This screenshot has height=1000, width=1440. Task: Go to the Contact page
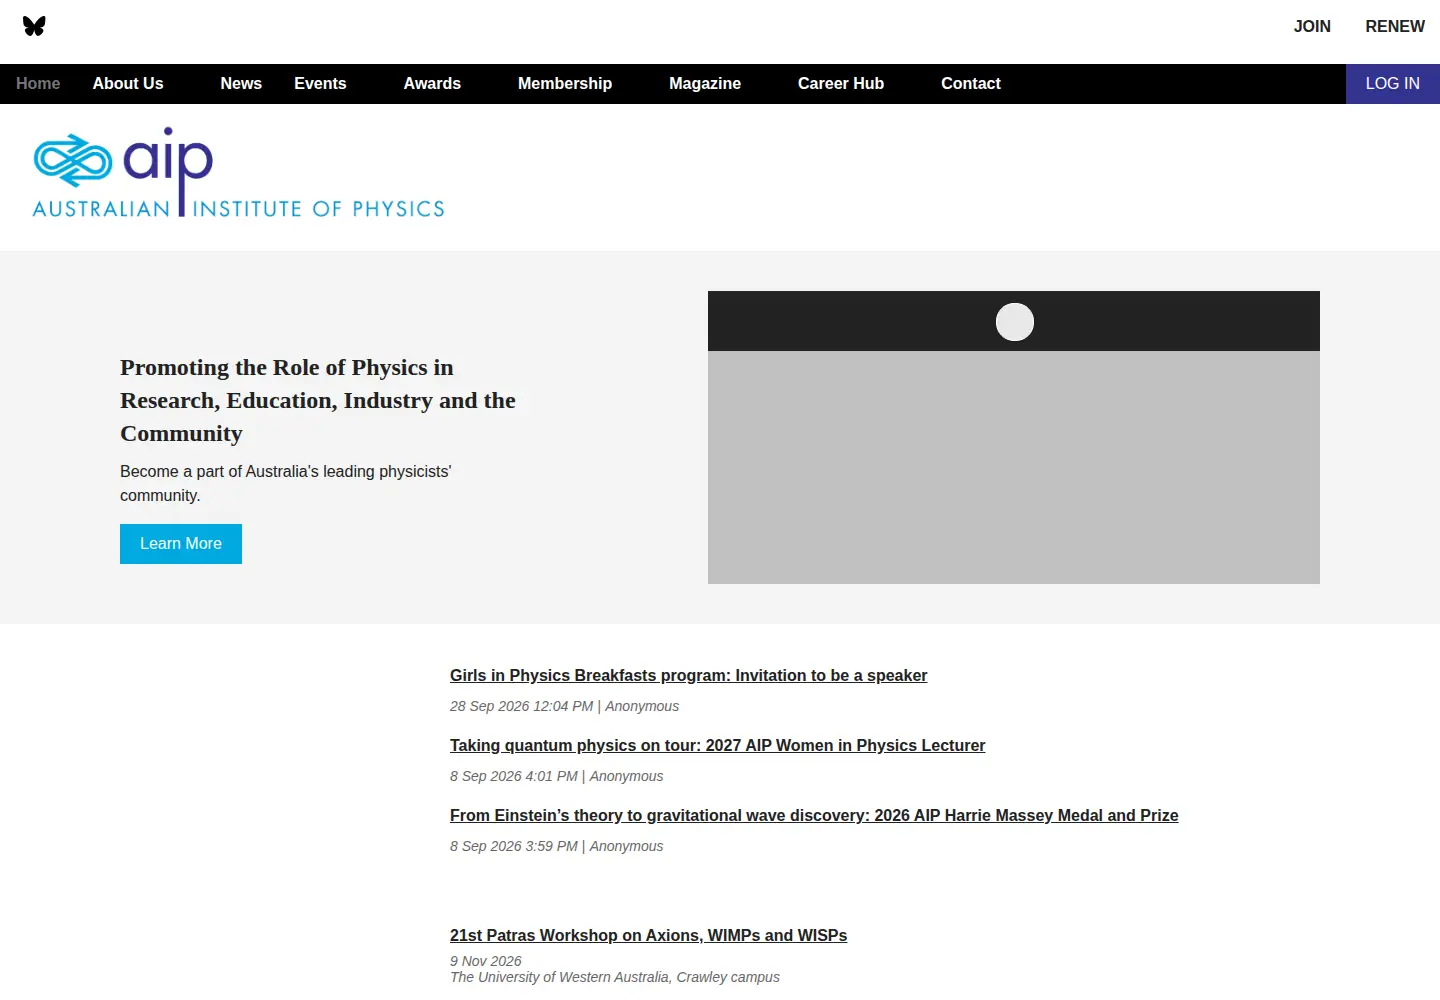[x=971, y=84]
